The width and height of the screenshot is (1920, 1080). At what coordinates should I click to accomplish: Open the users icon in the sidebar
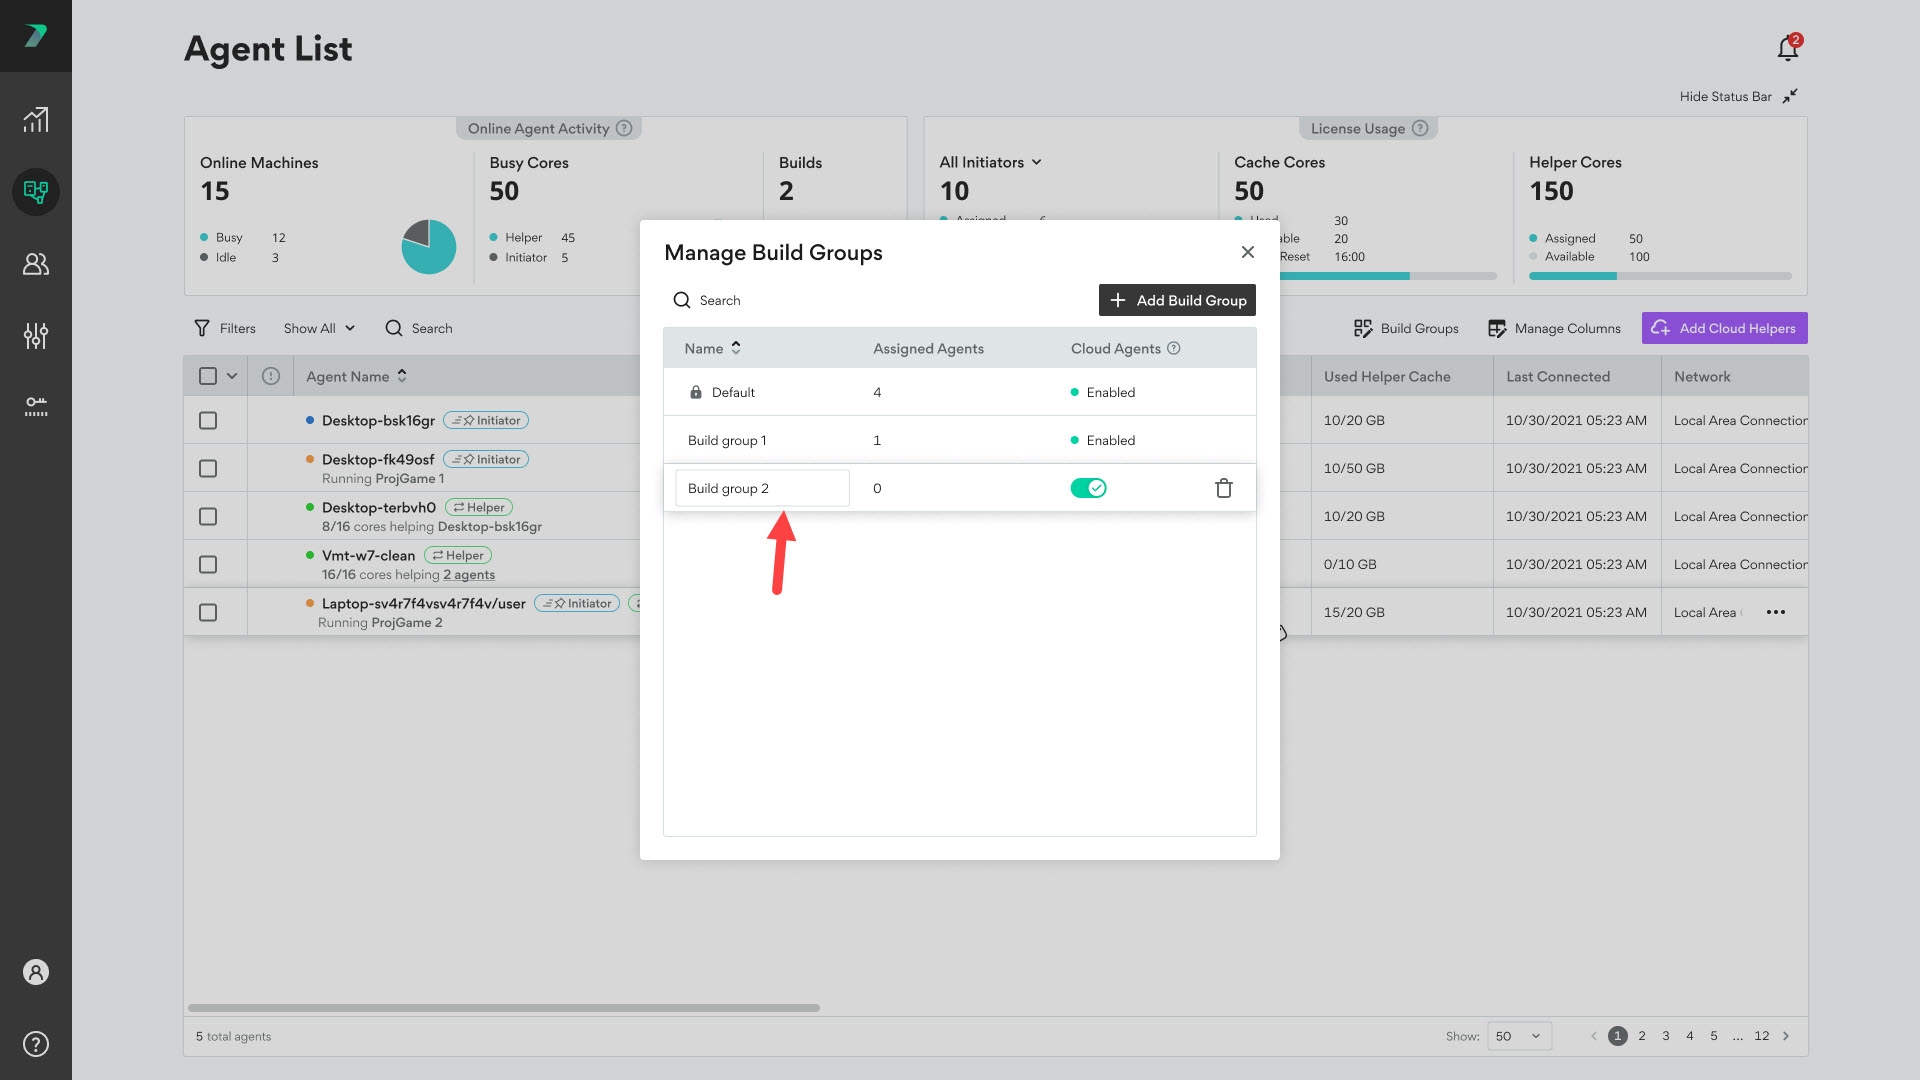(x=36, y=264)
